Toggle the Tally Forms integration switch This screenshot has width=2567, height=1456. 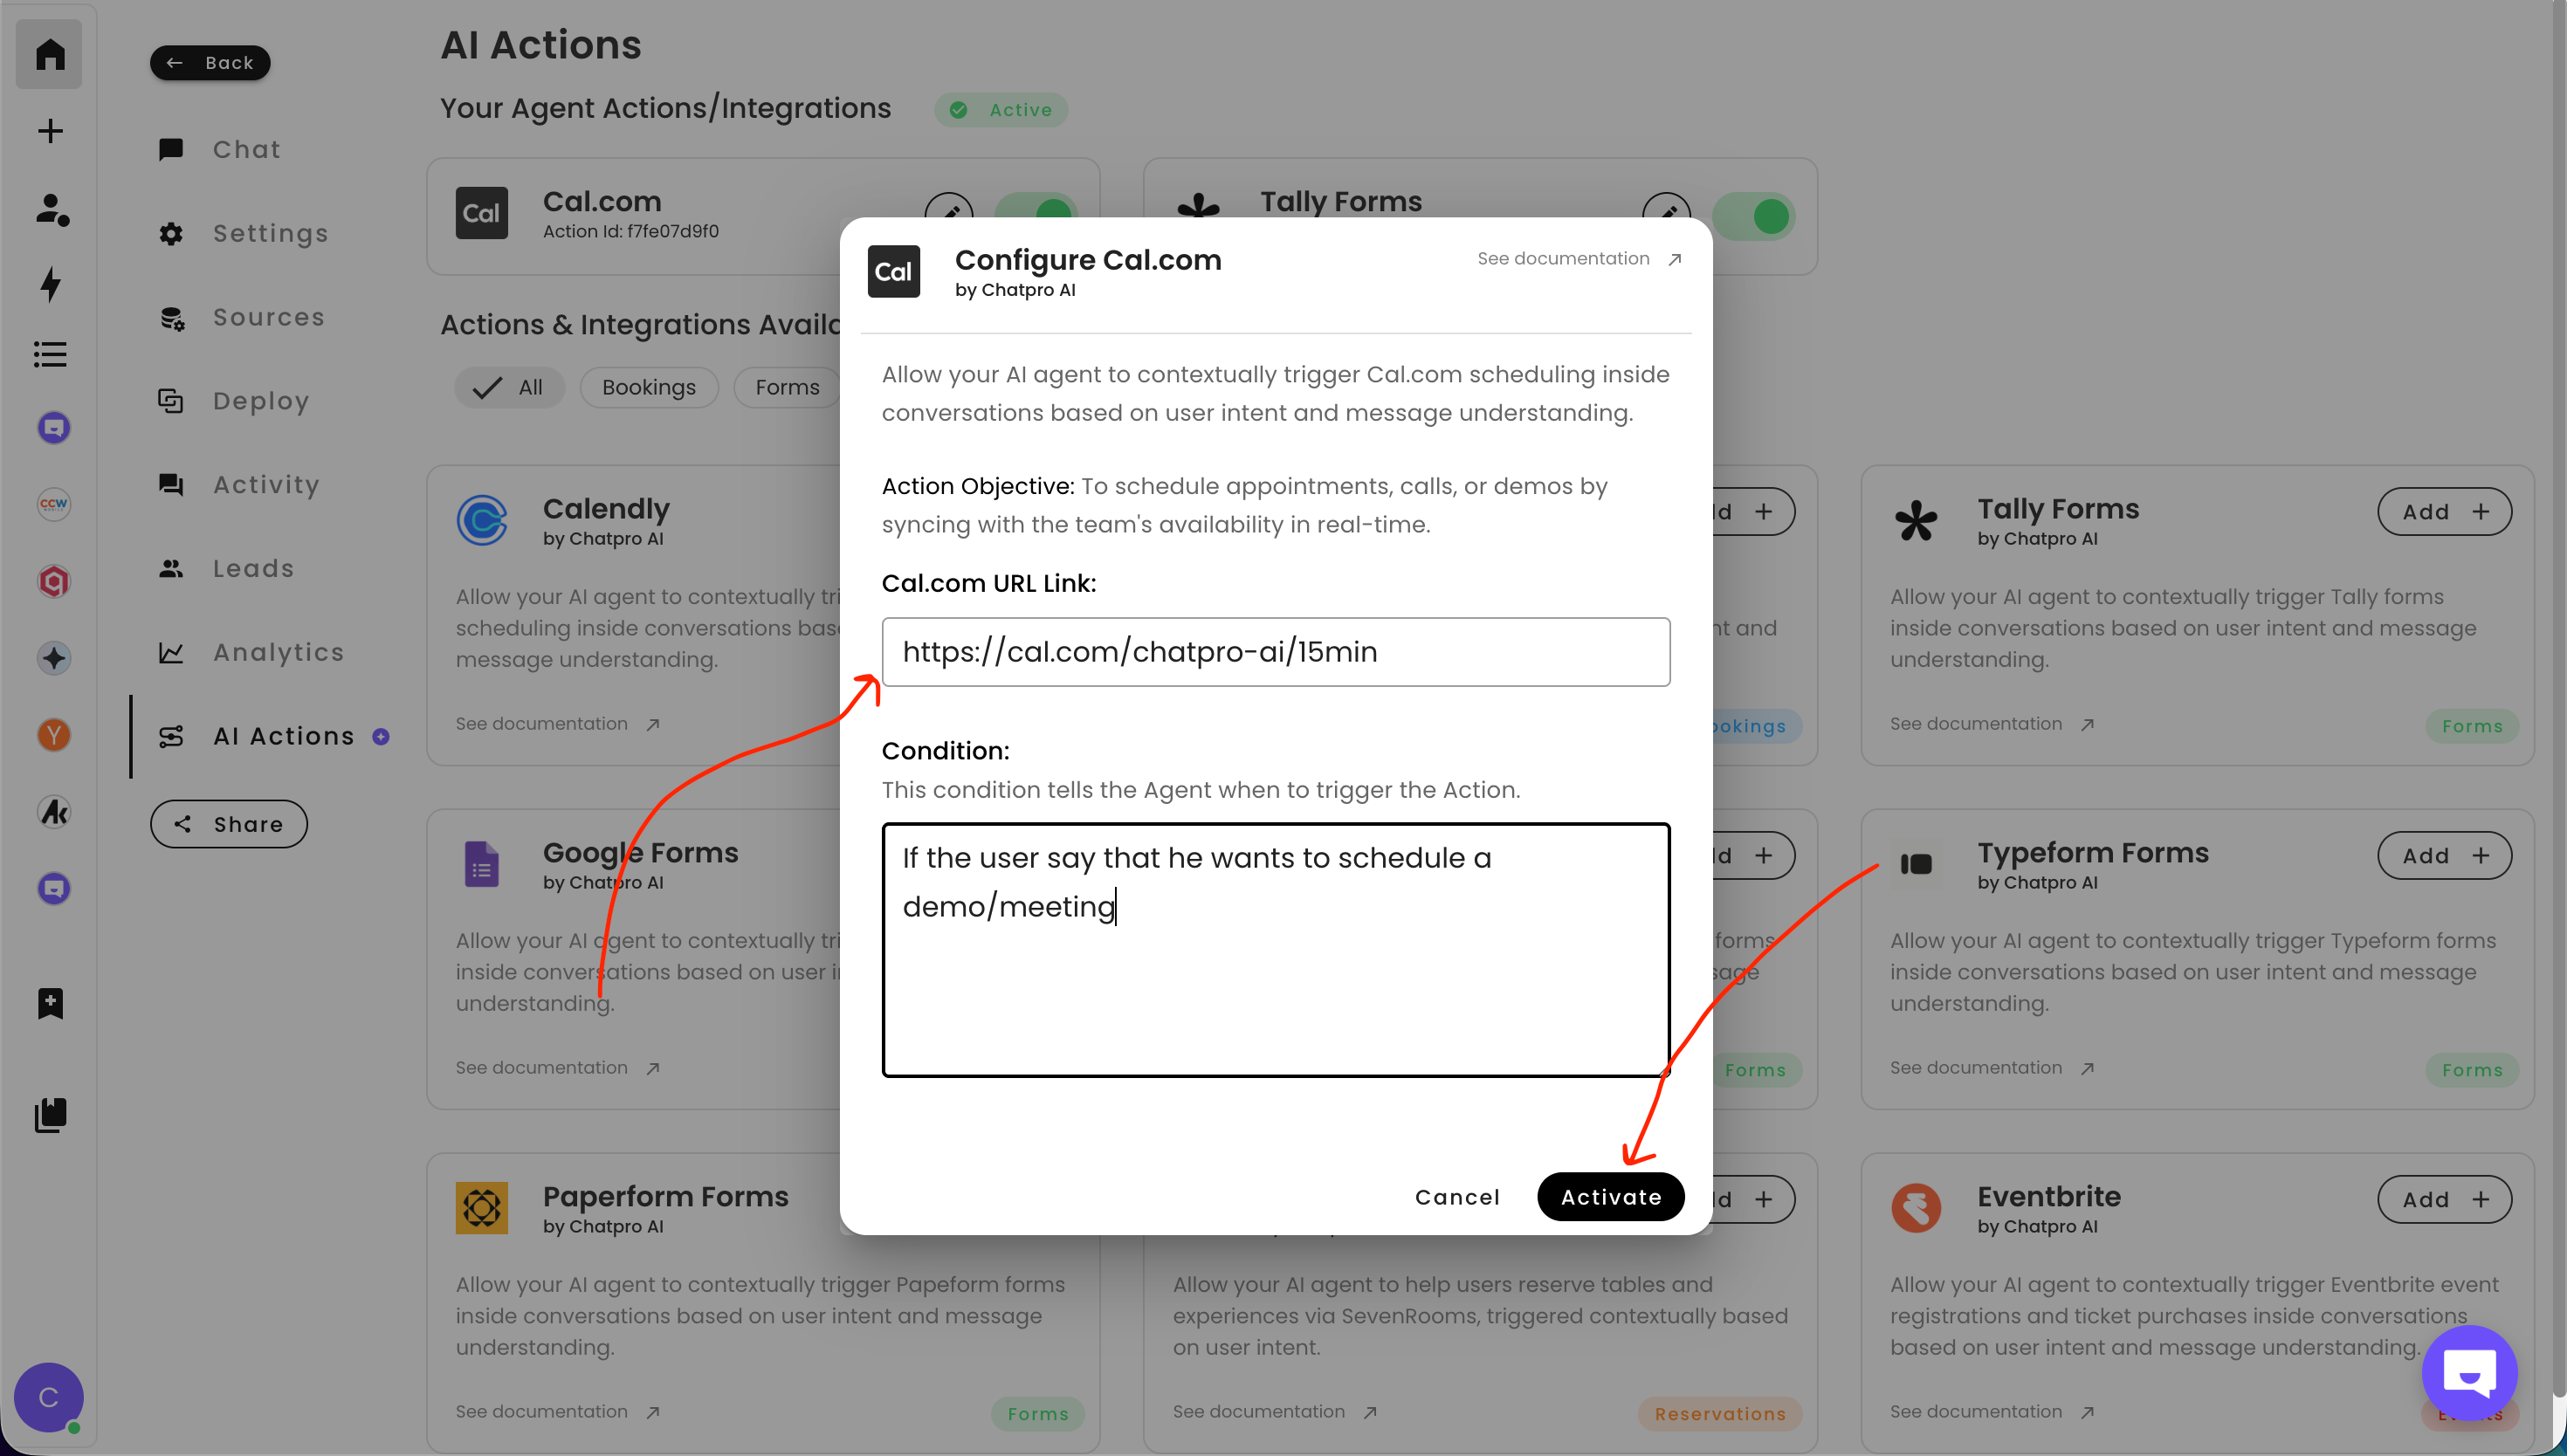(x=1753, y=215)
